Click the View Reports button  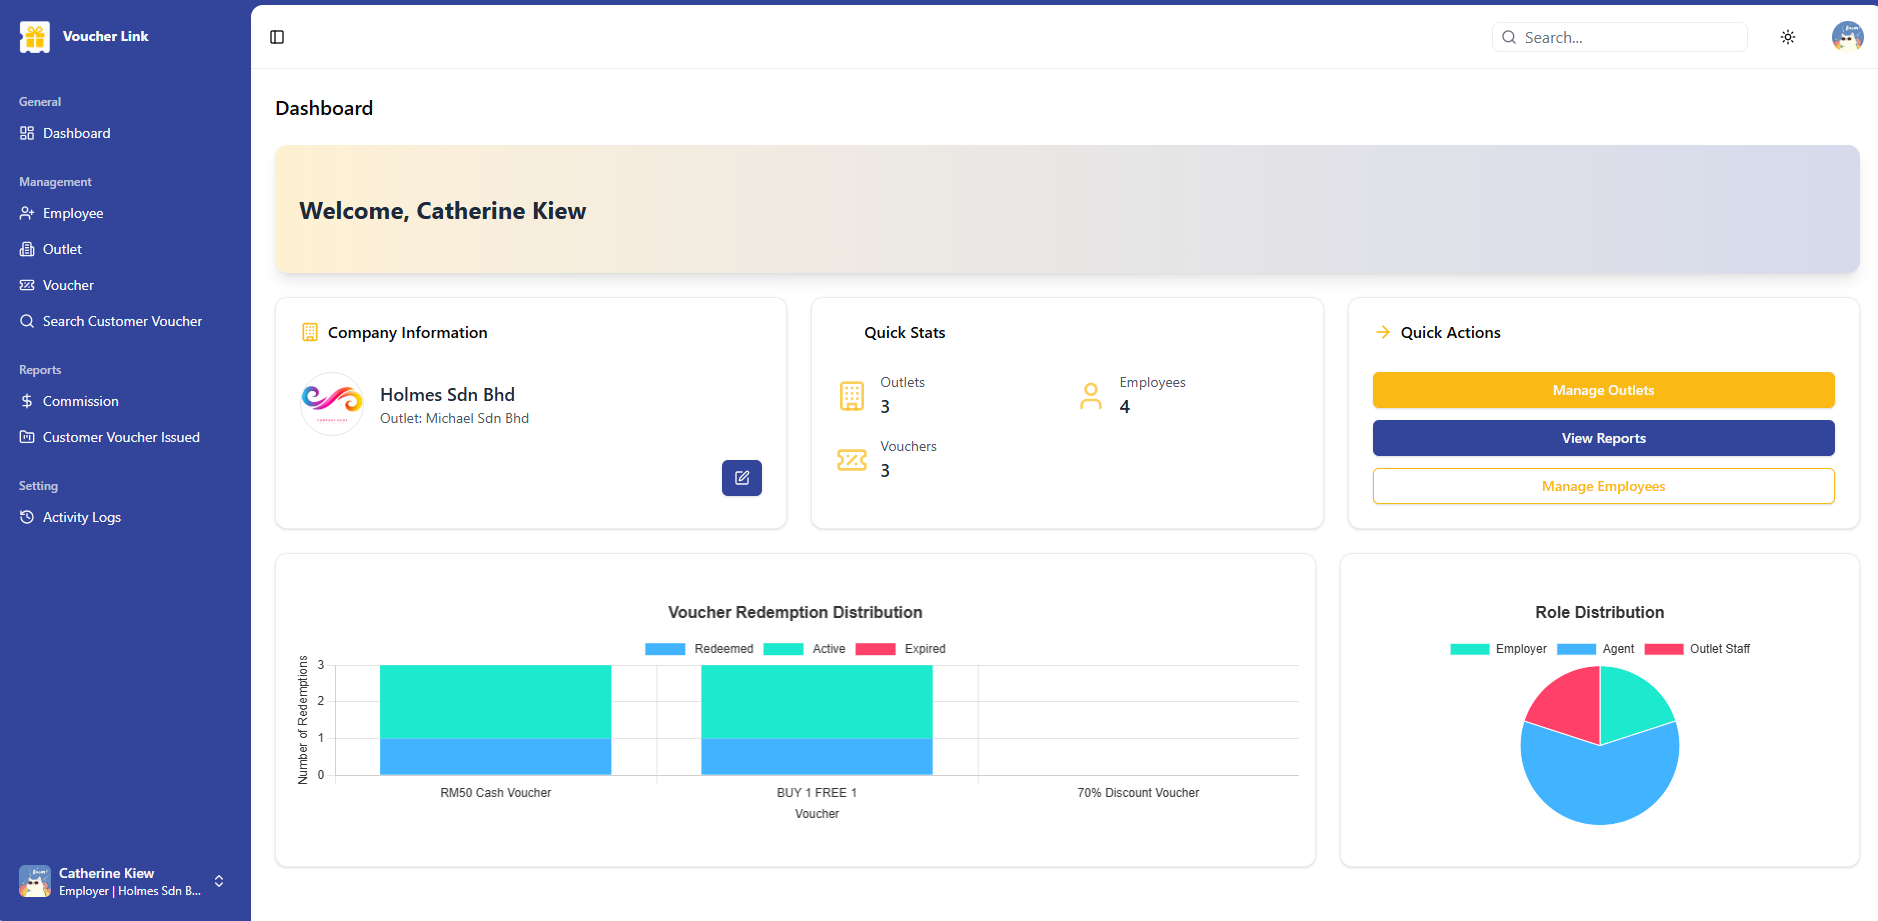pos(1602,438)
